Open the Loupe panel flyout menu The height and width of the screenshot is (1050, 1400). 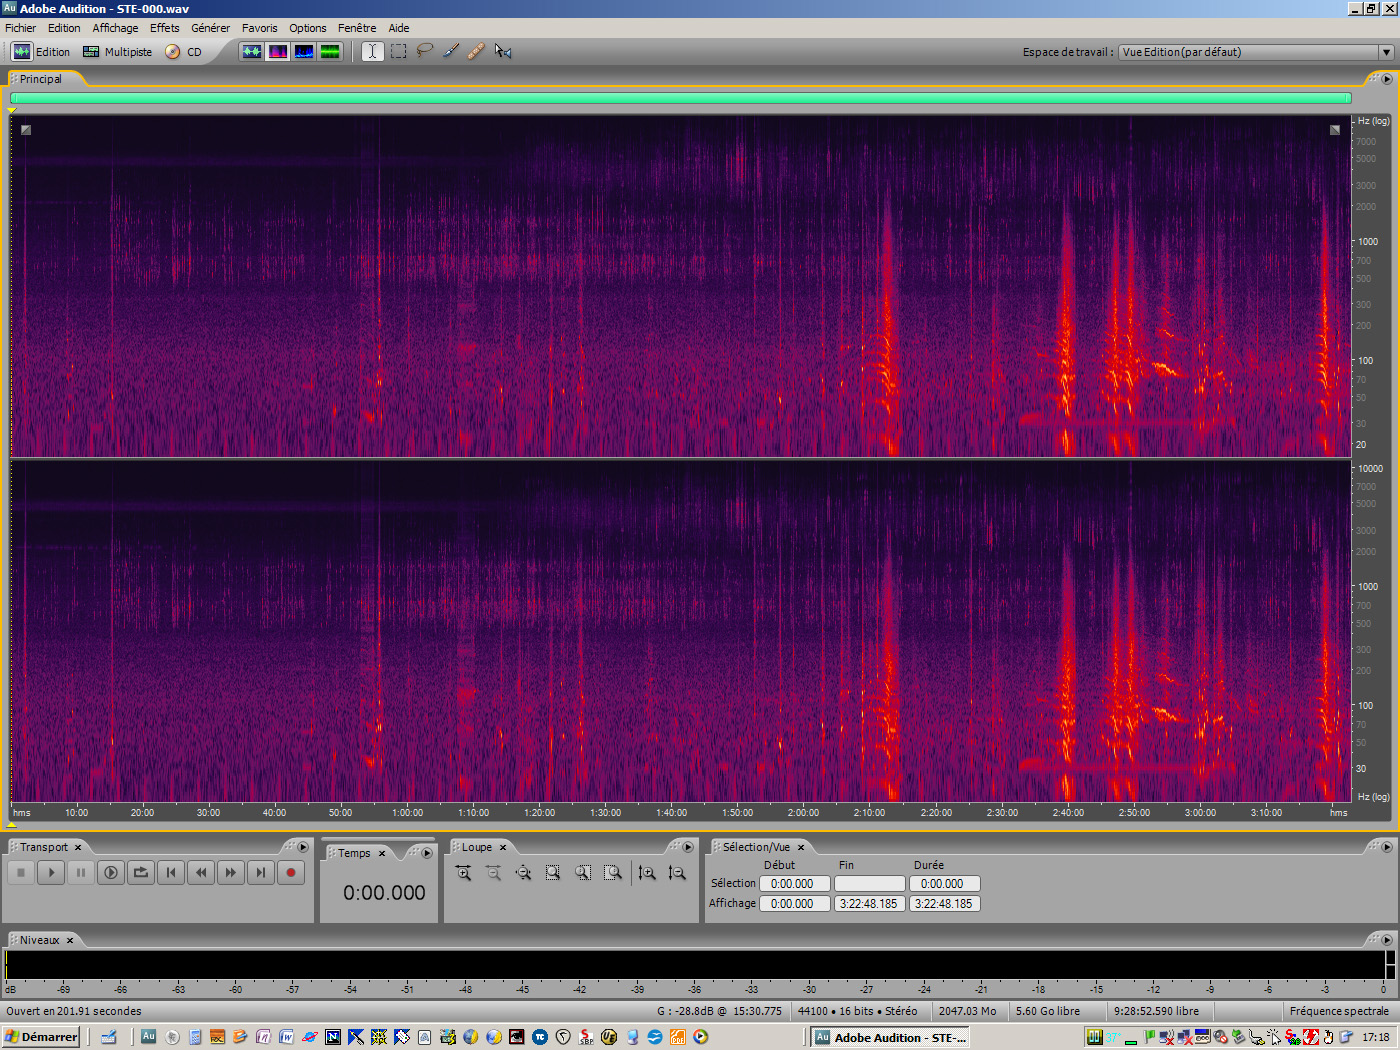[x=688, y=847]
